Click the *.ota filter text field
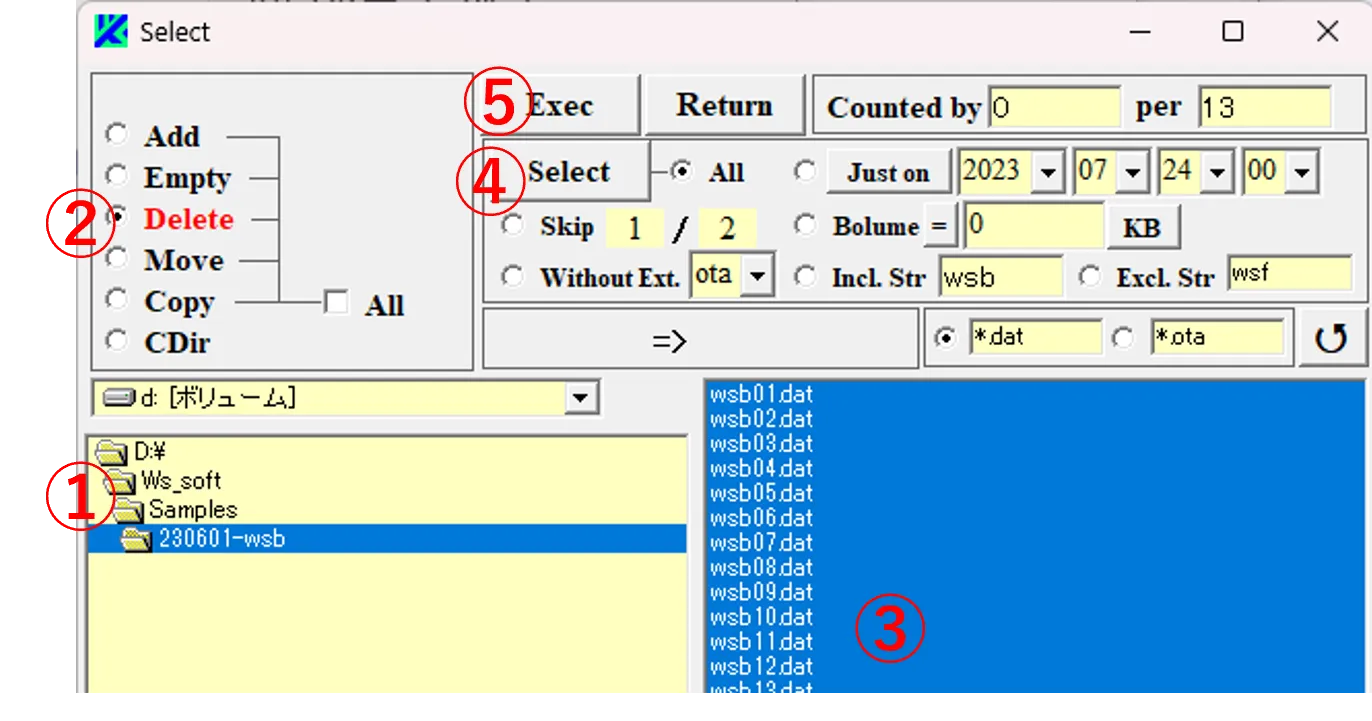Viewport: 1372px width, 721px height. pyautogui.click(x=1218, y=338)
